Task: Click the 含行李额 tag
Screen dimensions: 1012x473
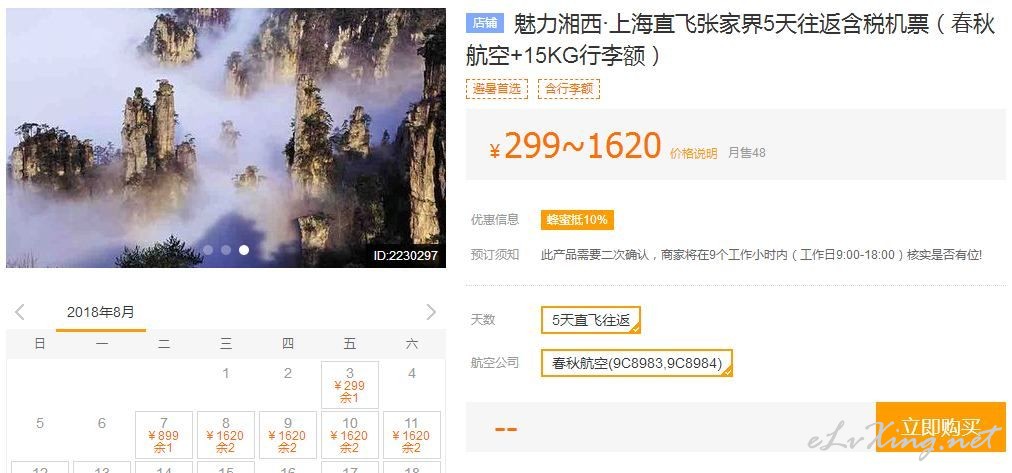Action: [569, 89]
